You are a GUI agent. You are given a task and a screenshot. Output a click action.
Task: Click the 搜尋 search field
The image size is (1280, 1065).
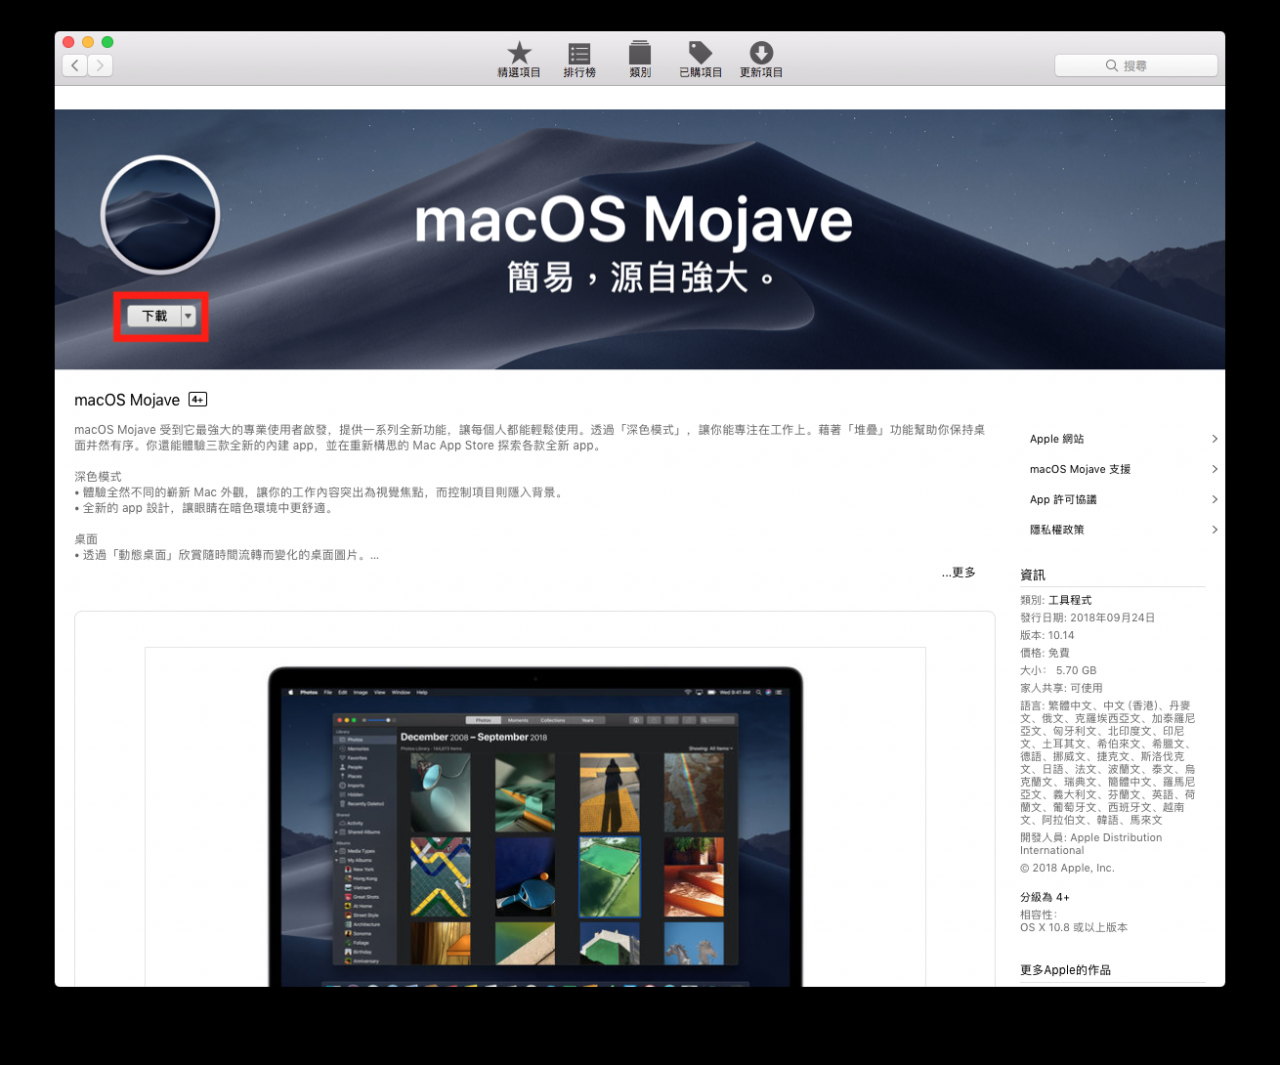(x=1136, y=66)
